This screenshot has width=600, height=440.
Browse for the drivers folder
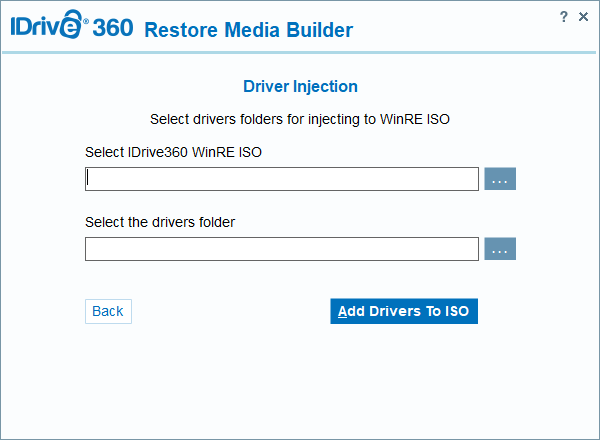[500, 249]
